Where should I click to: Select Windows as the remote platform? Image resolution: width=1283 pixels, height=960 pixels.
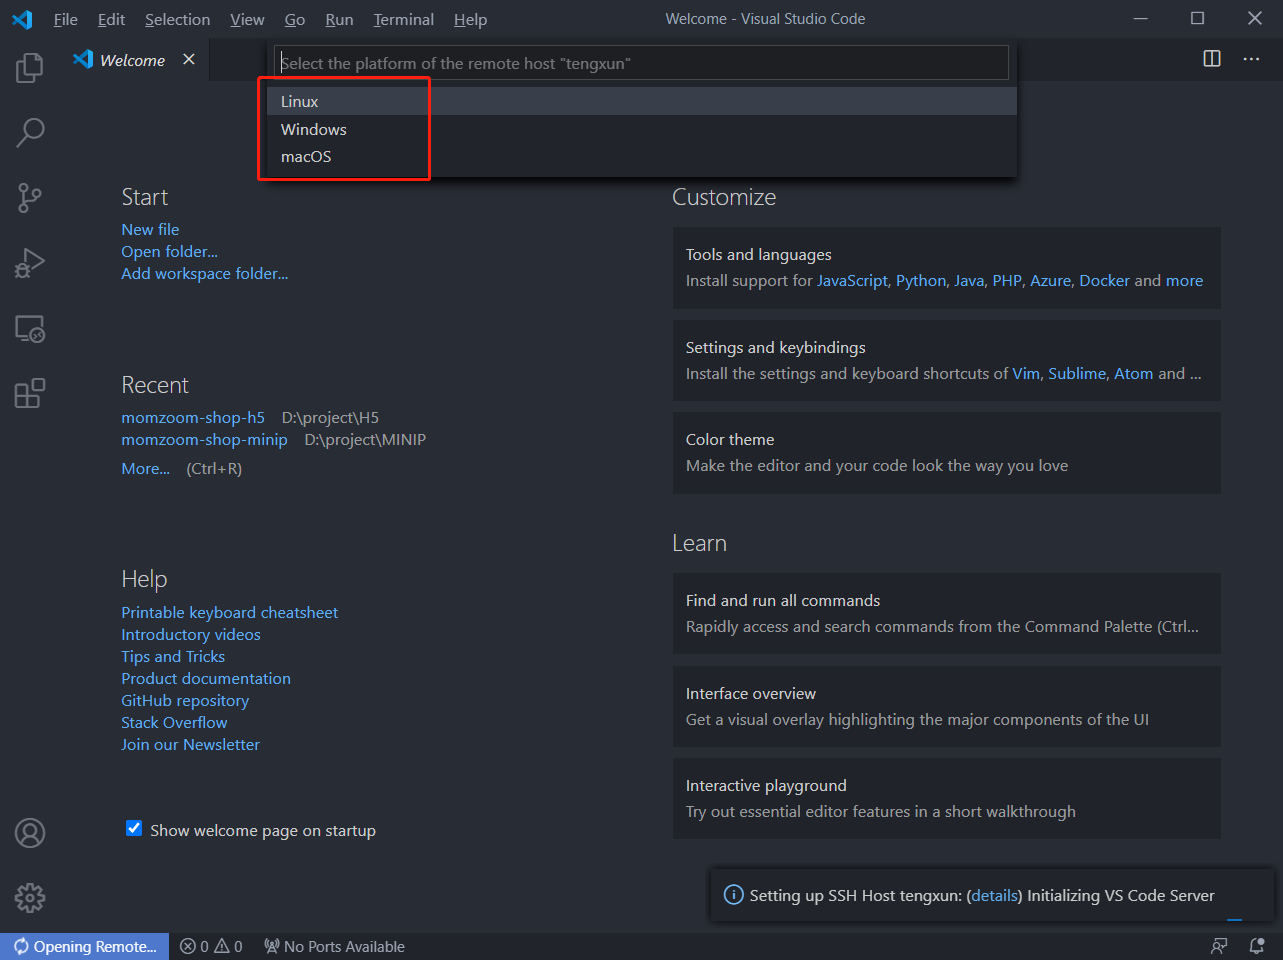[x=313, y=128]
